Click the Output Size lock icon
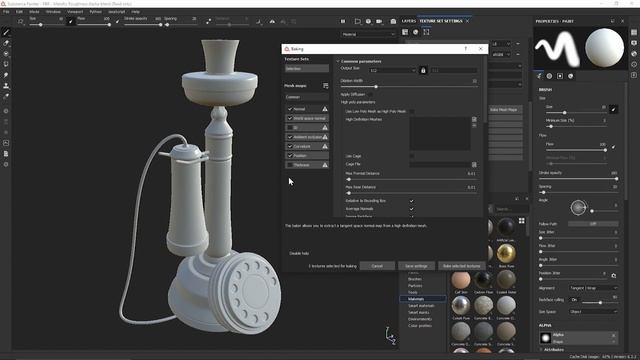 click(423, 71)
